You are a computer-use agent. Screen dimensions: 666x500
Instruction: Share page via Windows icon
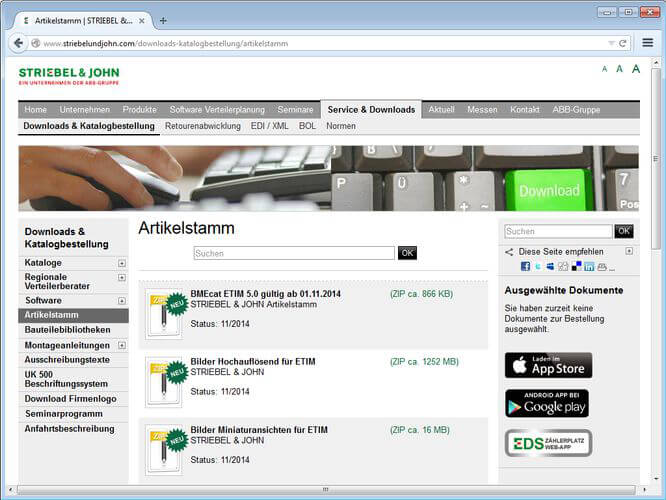point(550,266)
